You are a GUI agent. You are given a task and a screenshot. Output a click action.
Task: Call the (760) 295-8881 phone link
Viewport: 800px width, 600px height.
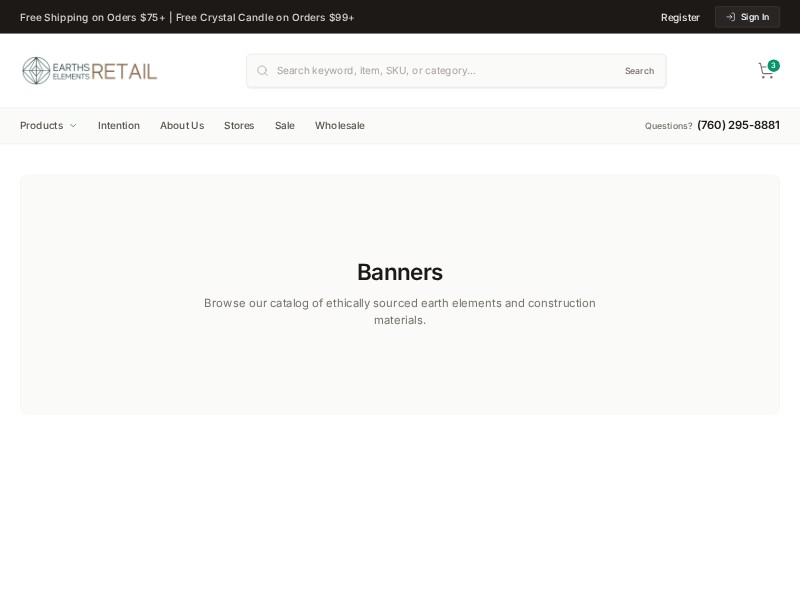[738, 126]
